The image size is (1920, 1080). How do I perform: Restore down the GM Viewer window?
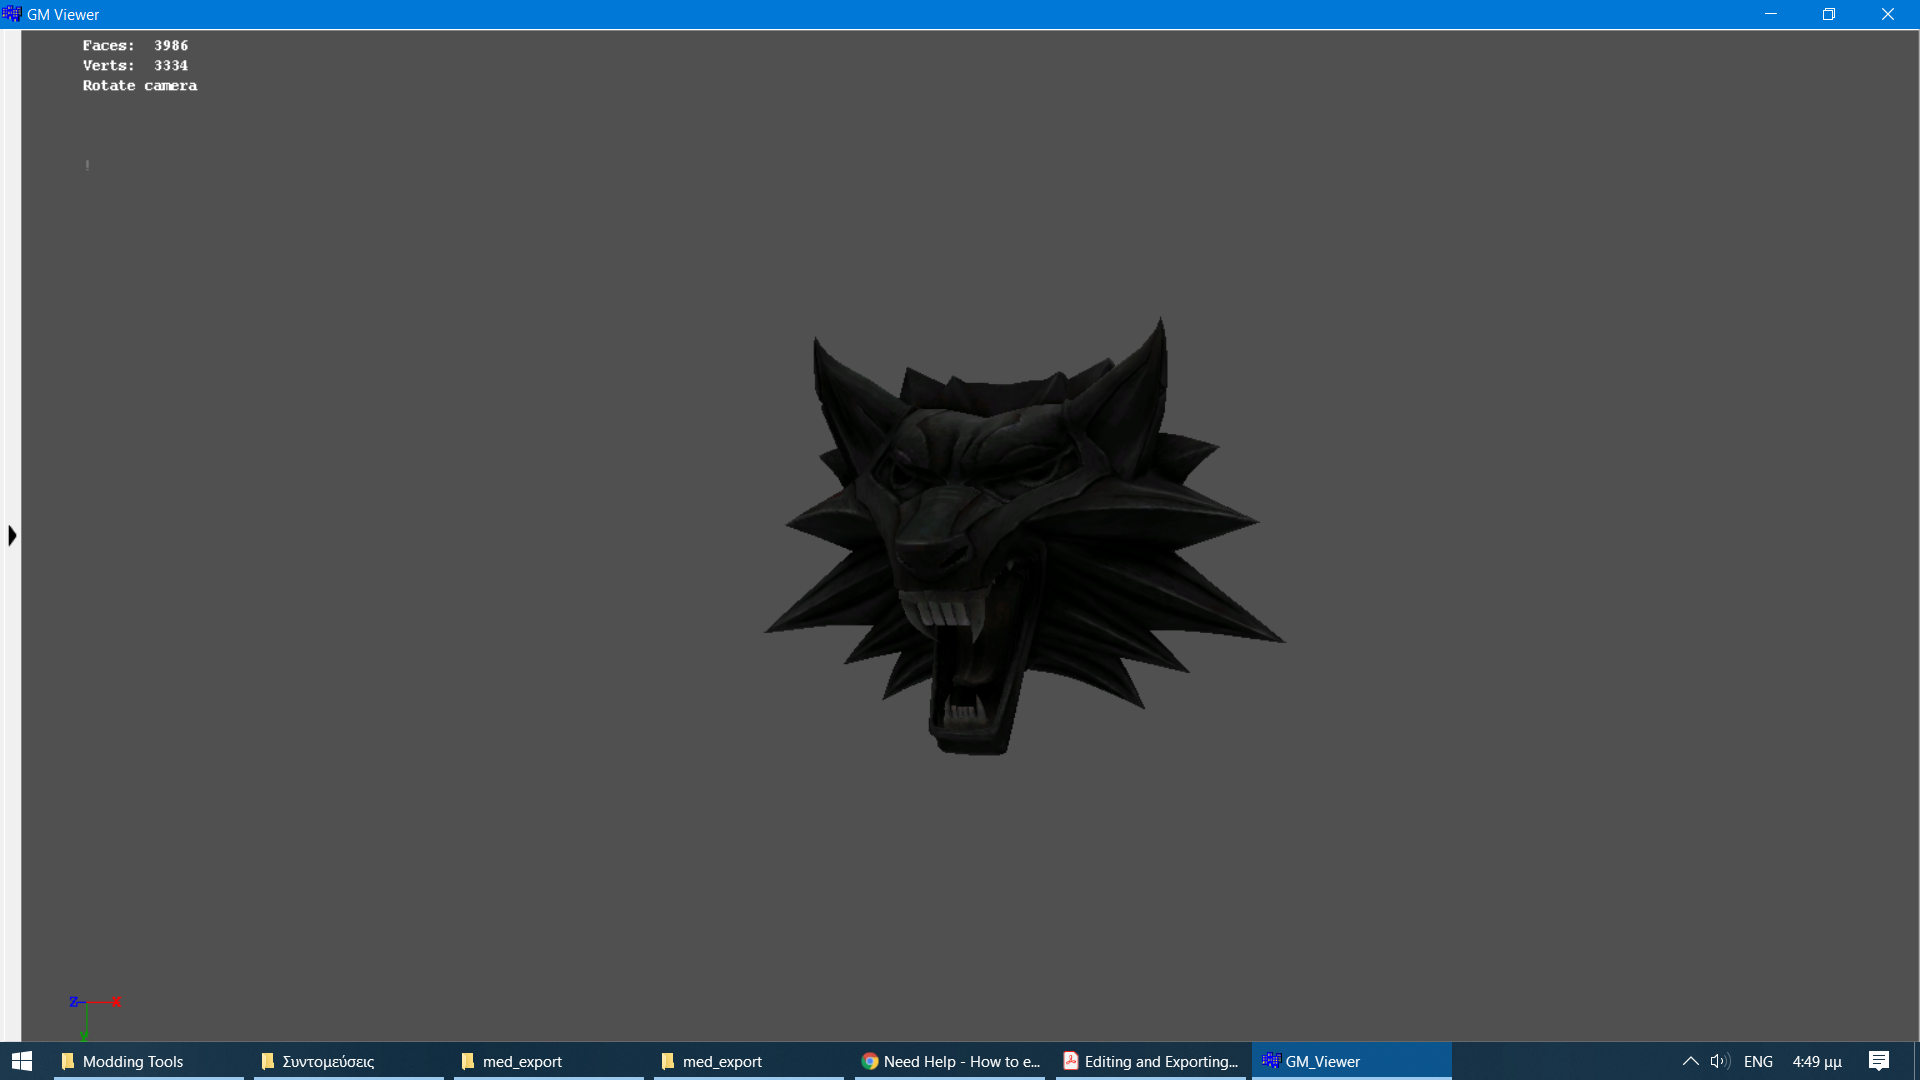tap(1829, 14)
